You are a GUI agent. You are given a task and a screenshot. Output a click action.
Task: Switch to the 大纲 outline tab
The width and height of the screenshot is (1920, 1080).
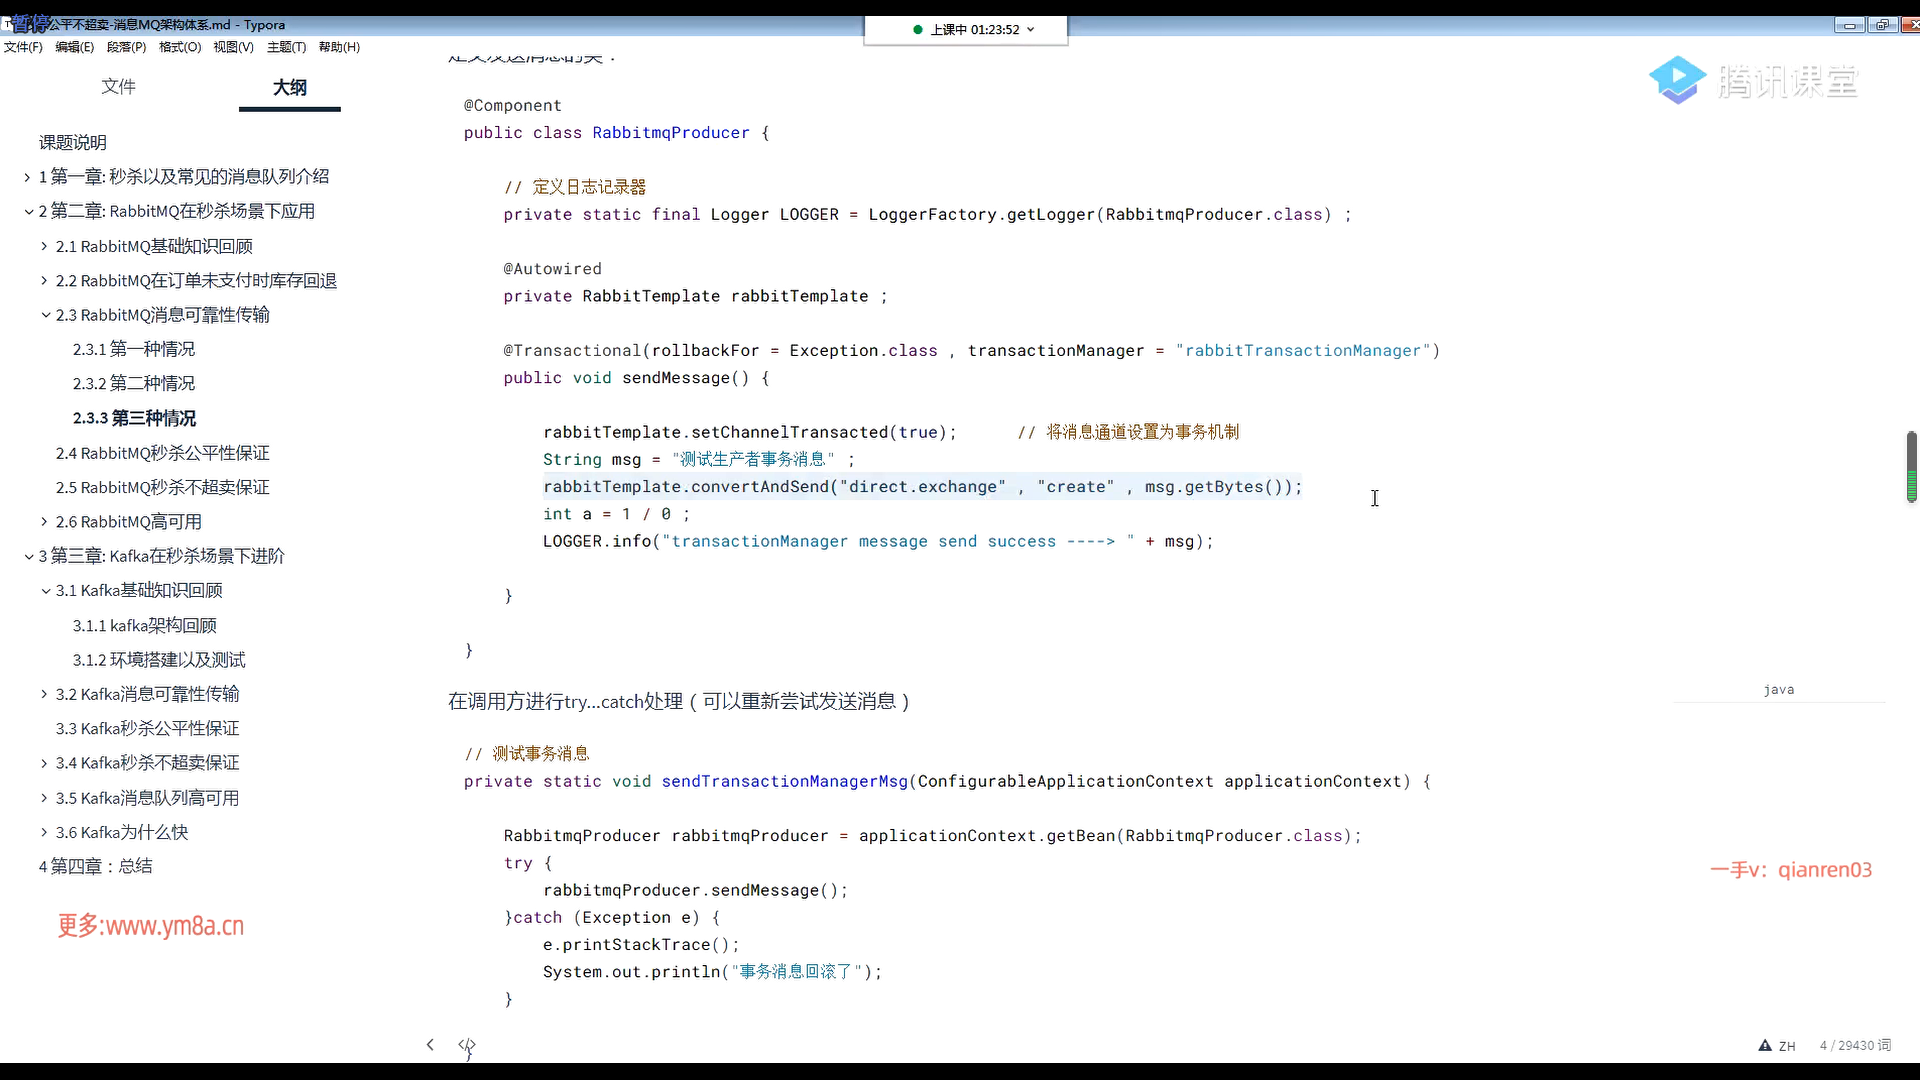coord(289,88)
